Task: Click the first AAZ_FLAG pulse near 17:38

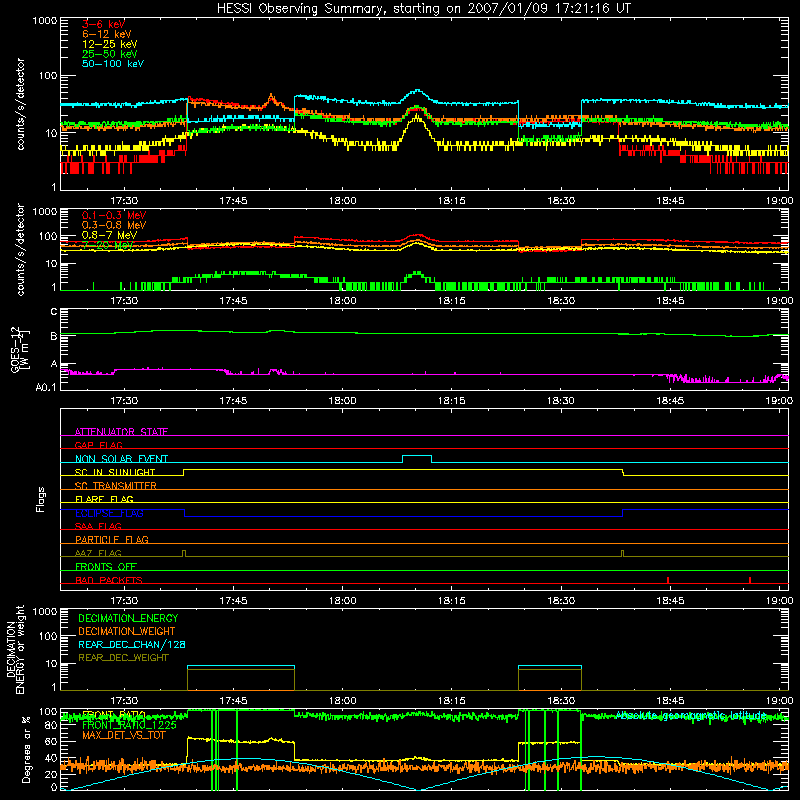Action: 184,553
